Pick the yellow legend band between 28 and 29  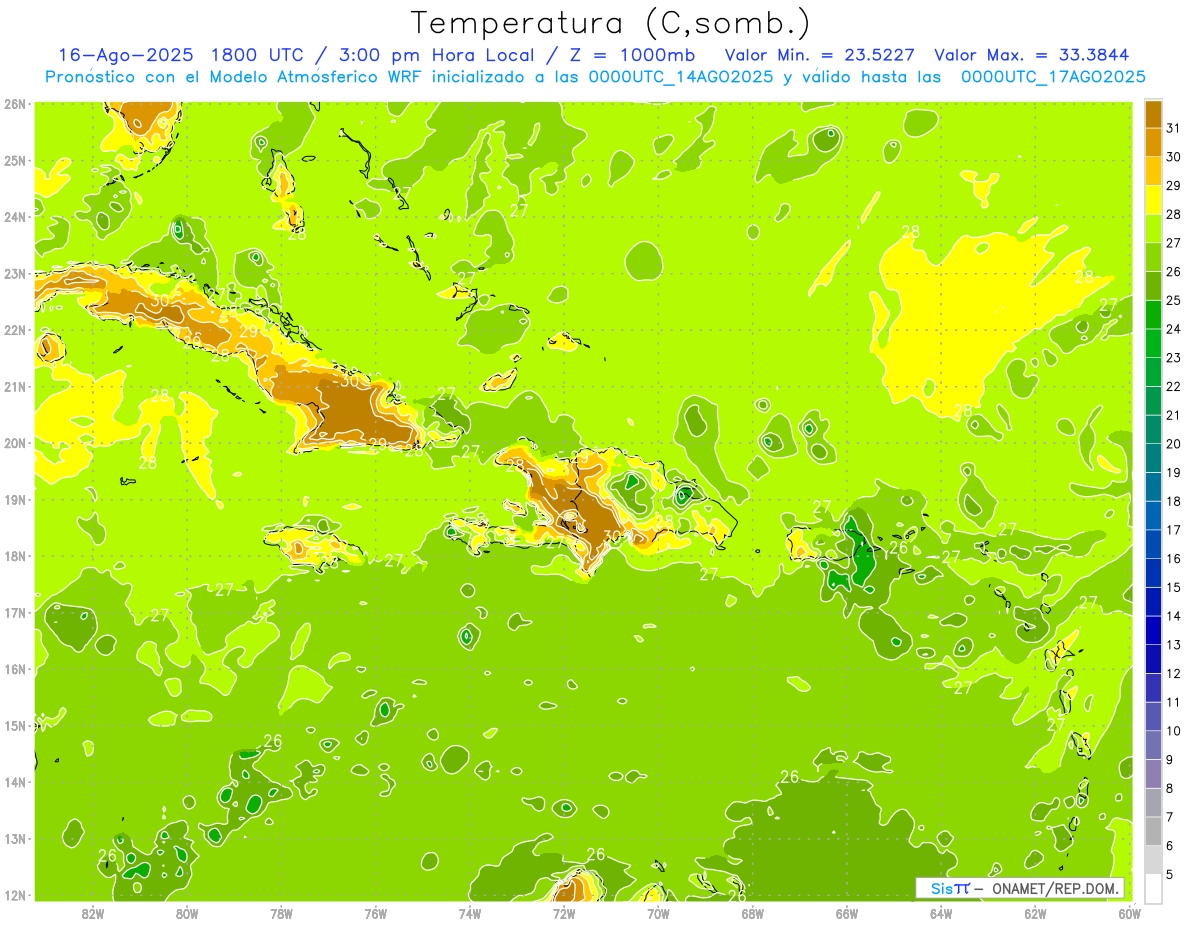1152,199
